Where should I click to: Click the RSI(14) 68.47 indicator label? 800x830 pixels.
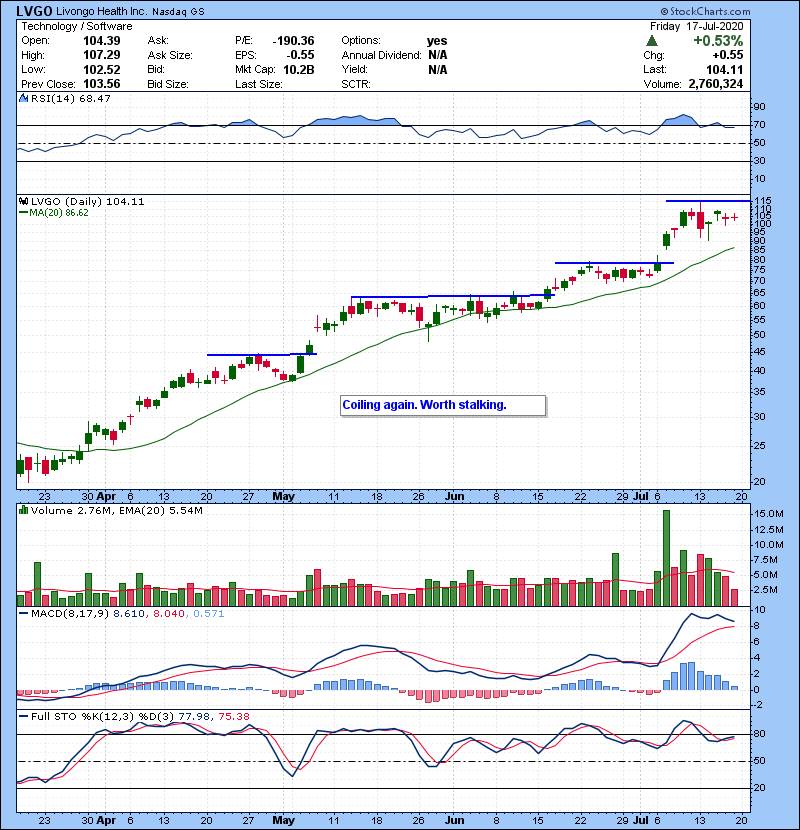[70, 98]
